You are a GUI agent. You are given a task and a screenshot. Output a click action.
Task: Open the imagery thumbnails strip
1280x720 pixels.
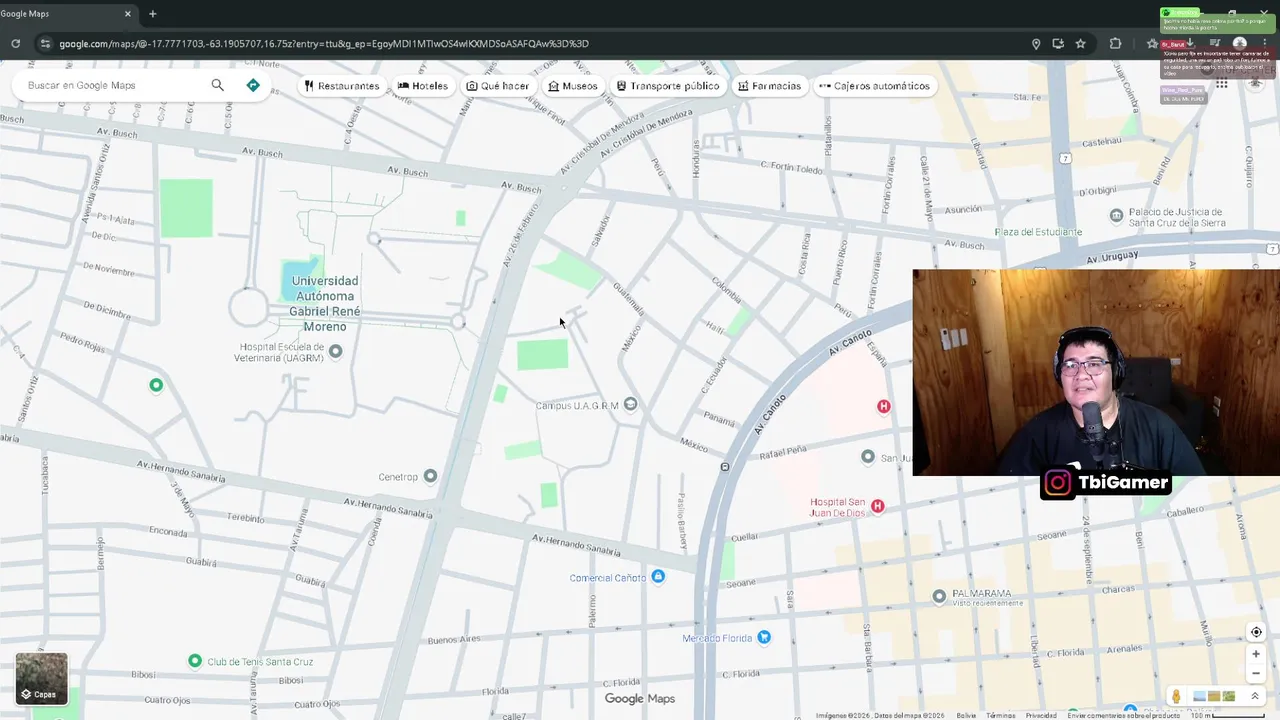point(1214,696)
